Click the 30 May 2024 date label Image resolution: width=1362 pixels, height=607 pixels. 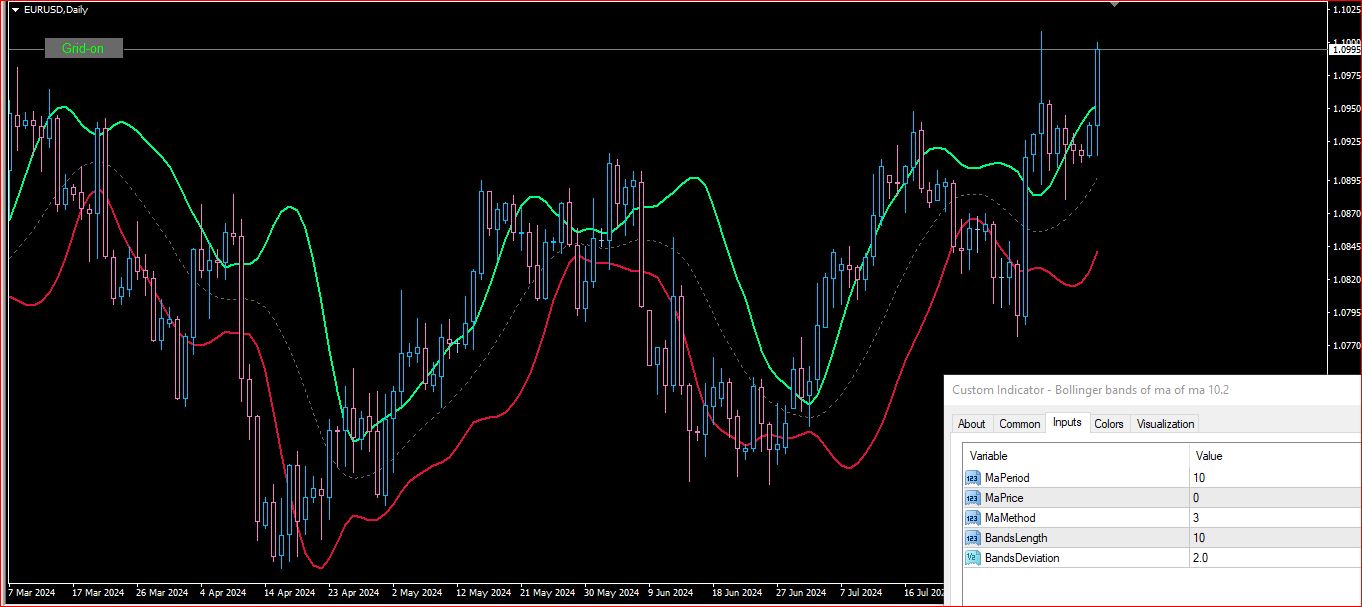point(611,593)
